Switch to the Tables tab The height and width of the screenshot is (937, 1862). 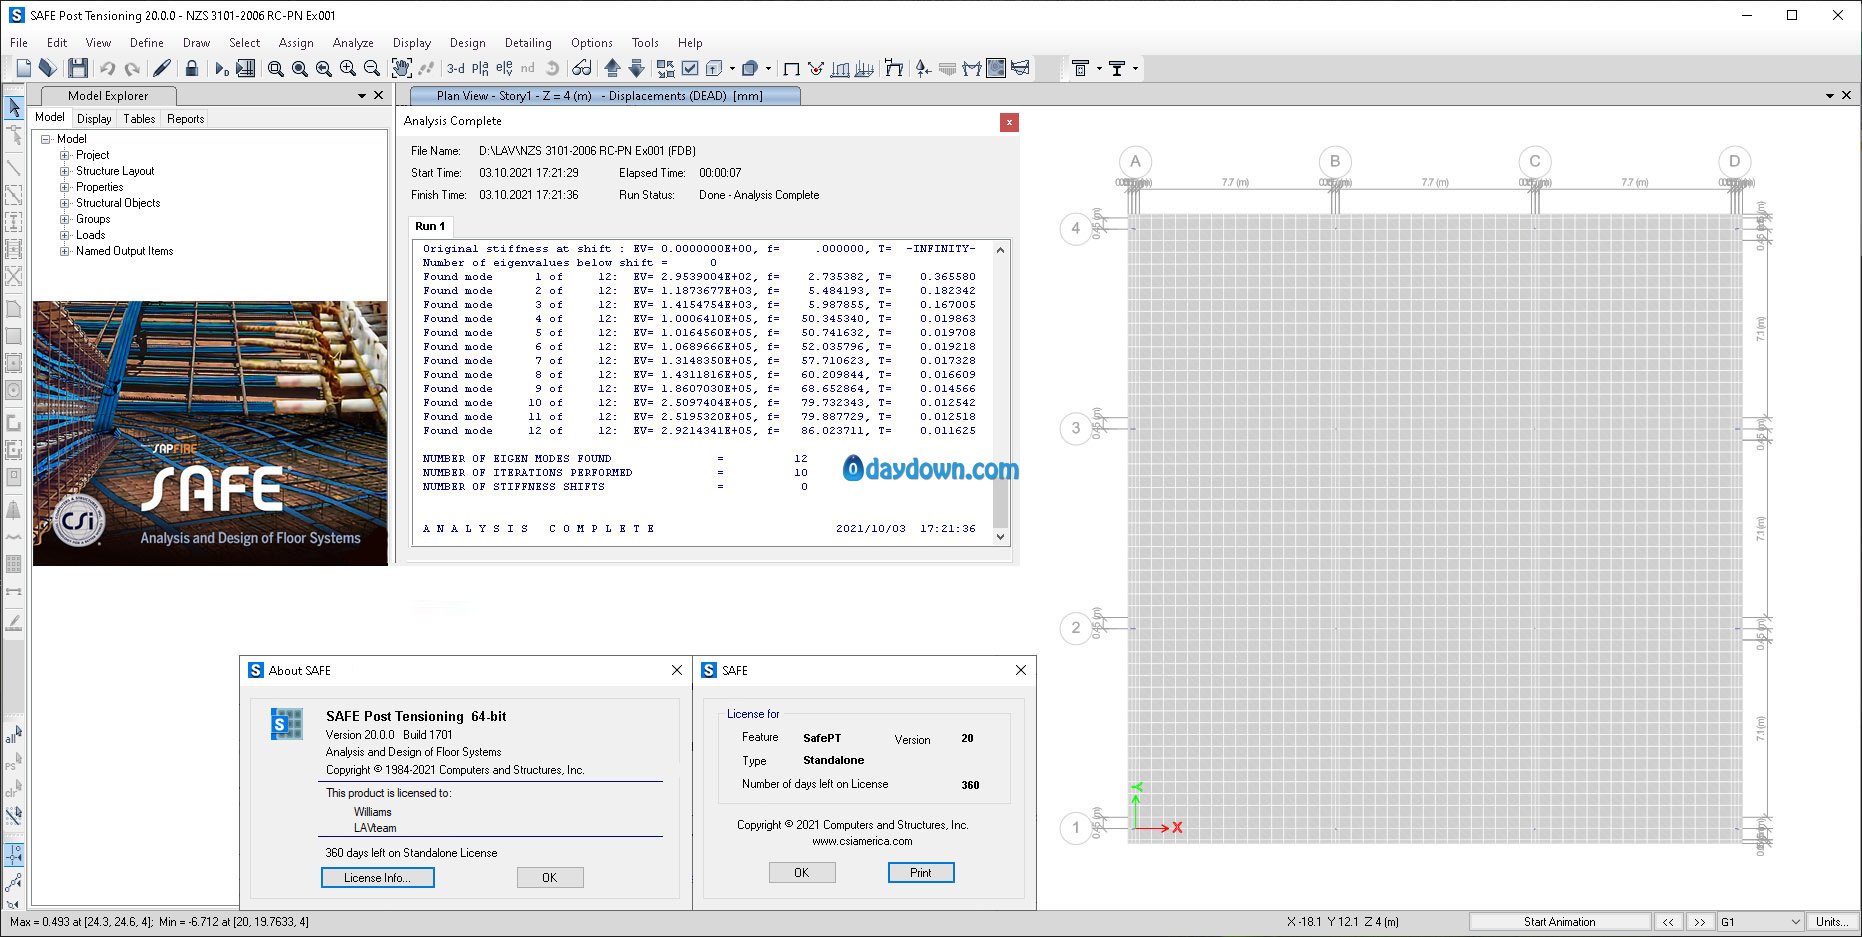(139, 118)
